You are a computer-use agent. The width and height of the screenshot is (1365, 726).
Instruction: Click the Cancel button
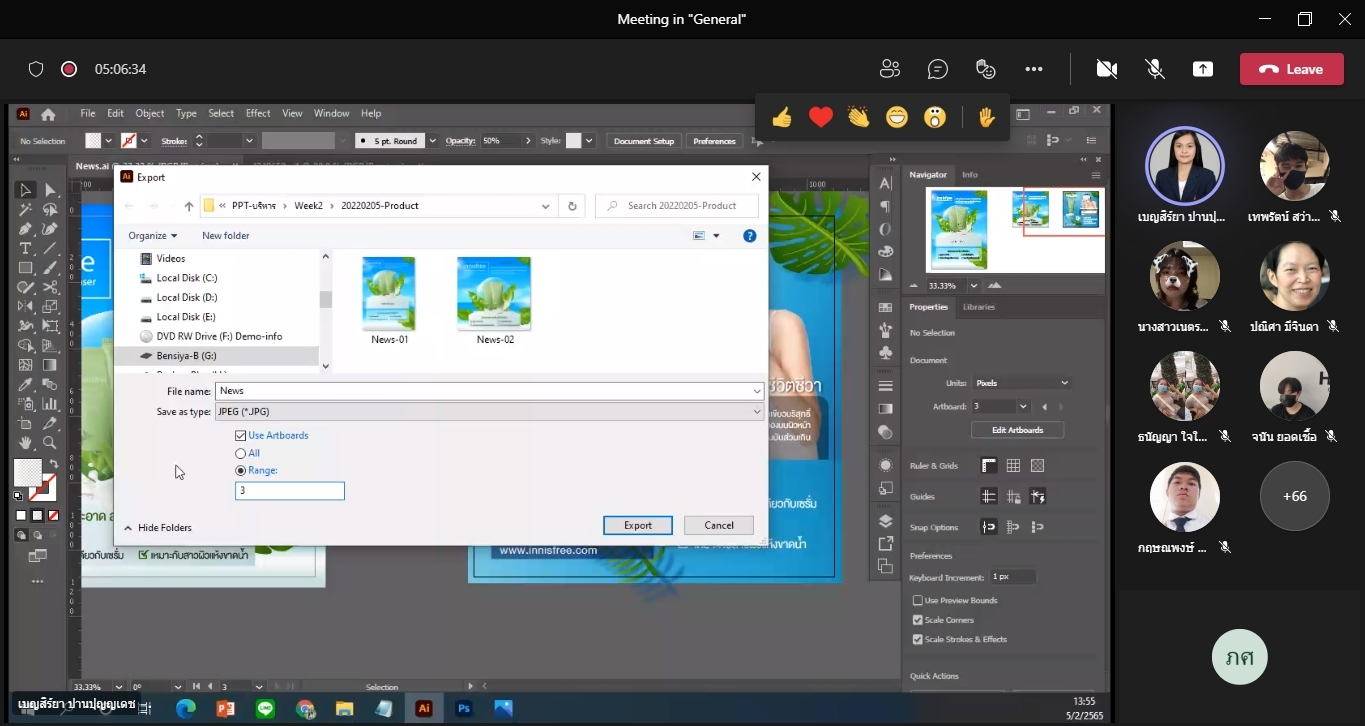[x=719, y=525]
